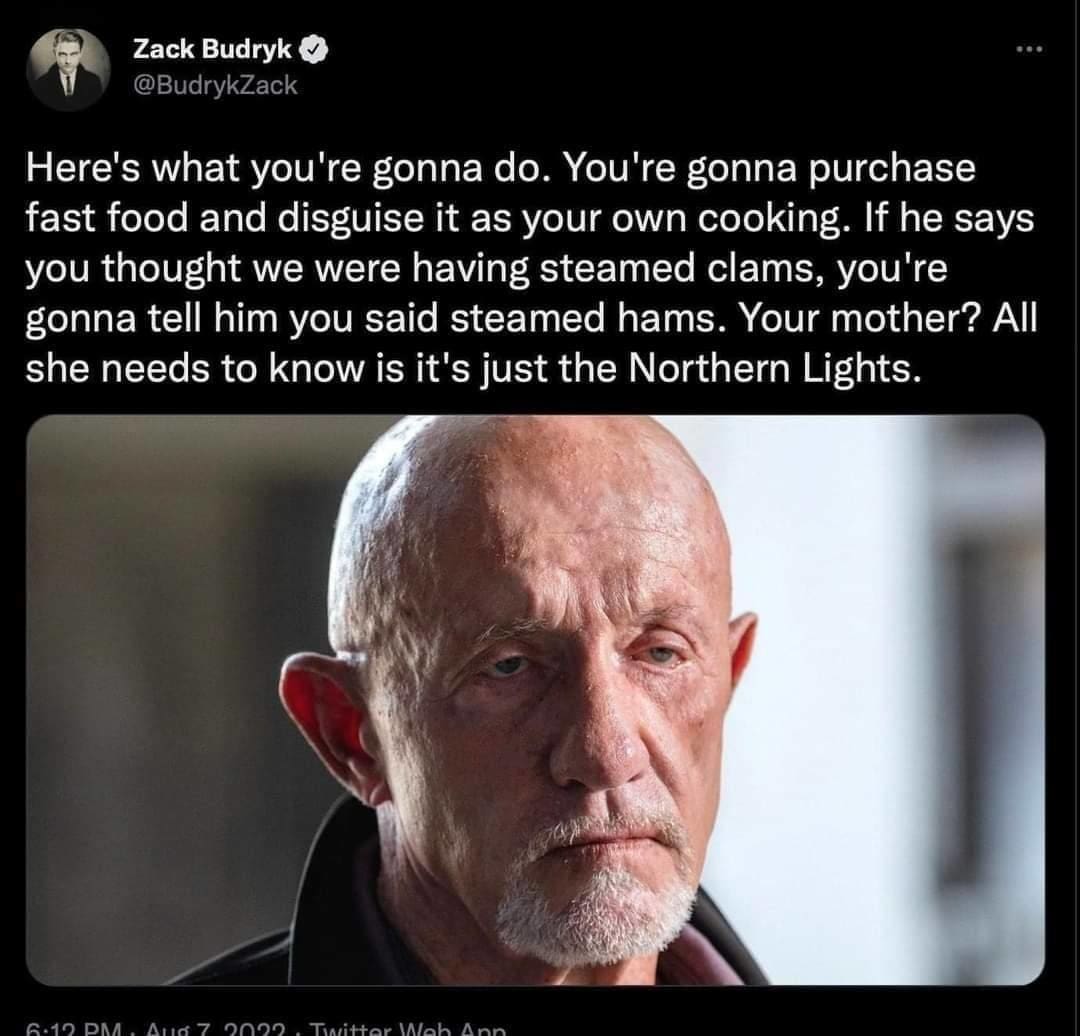Screen dimensions: 1080x1036
Task: Click the 6:12 PM time text
Action: click(x=74, y=1029)
